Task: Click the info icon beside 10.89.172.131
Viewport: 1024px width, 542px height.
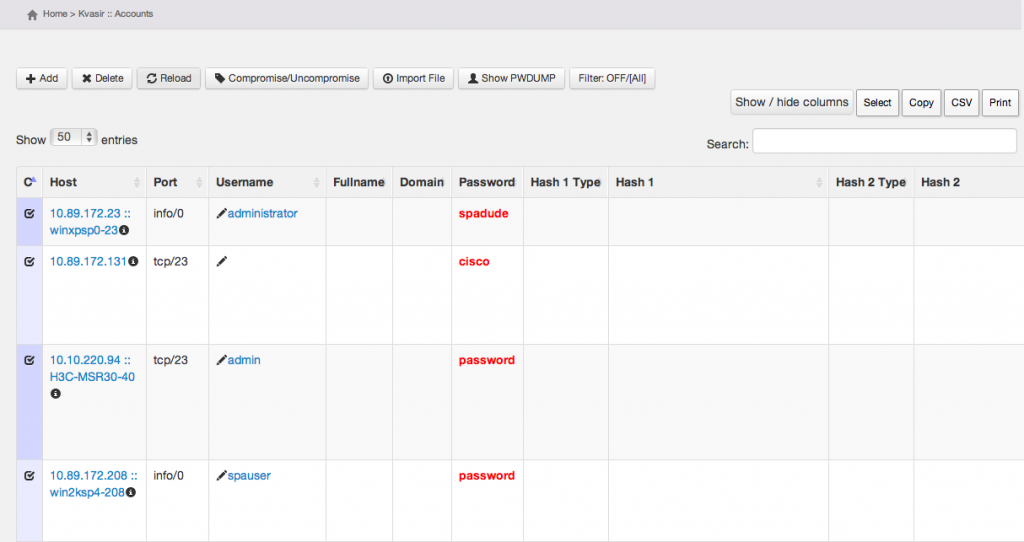Action: [x=133, y=262]
